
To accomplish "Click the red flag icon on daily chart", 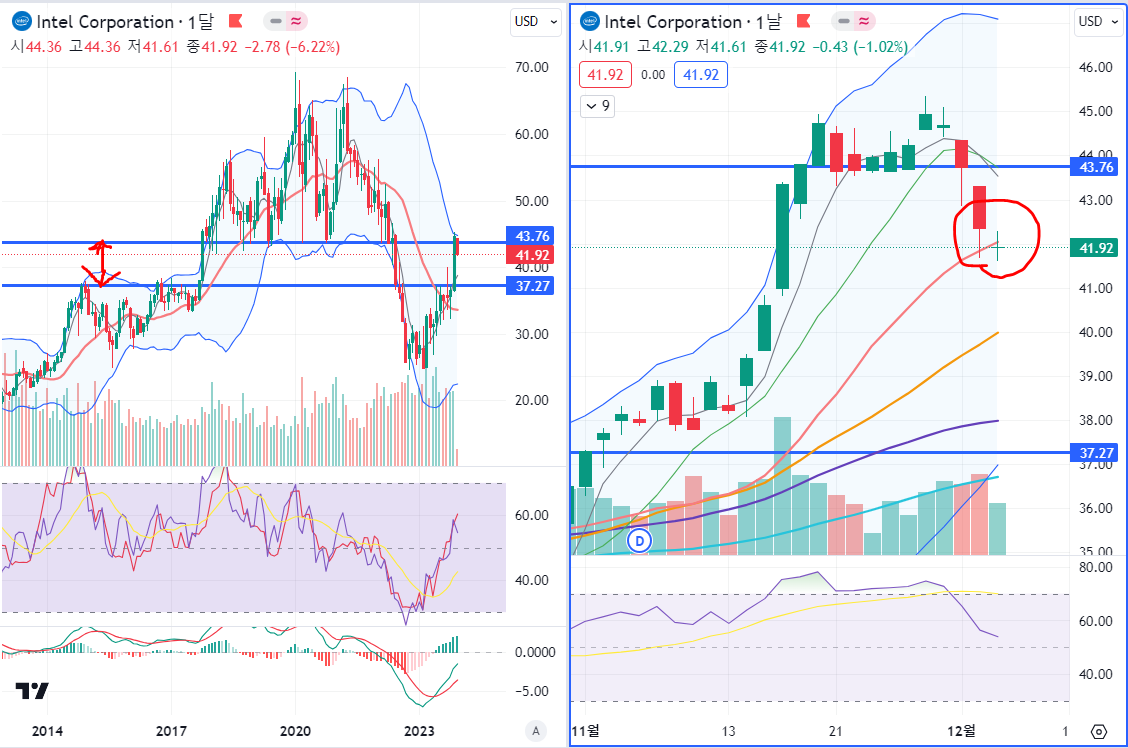I will click(x=804, y=22).
